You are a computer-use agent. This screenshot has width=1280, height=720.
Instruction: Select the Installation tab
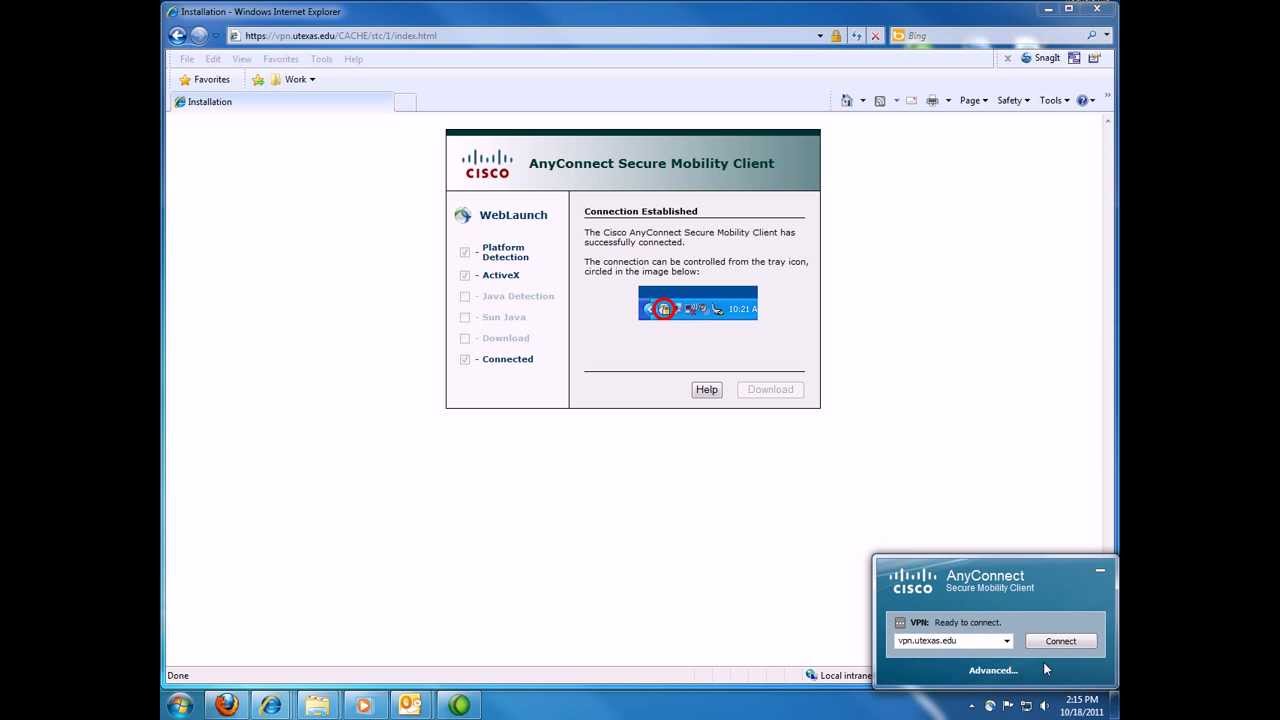pyautogui.click(x=282, y=102)
